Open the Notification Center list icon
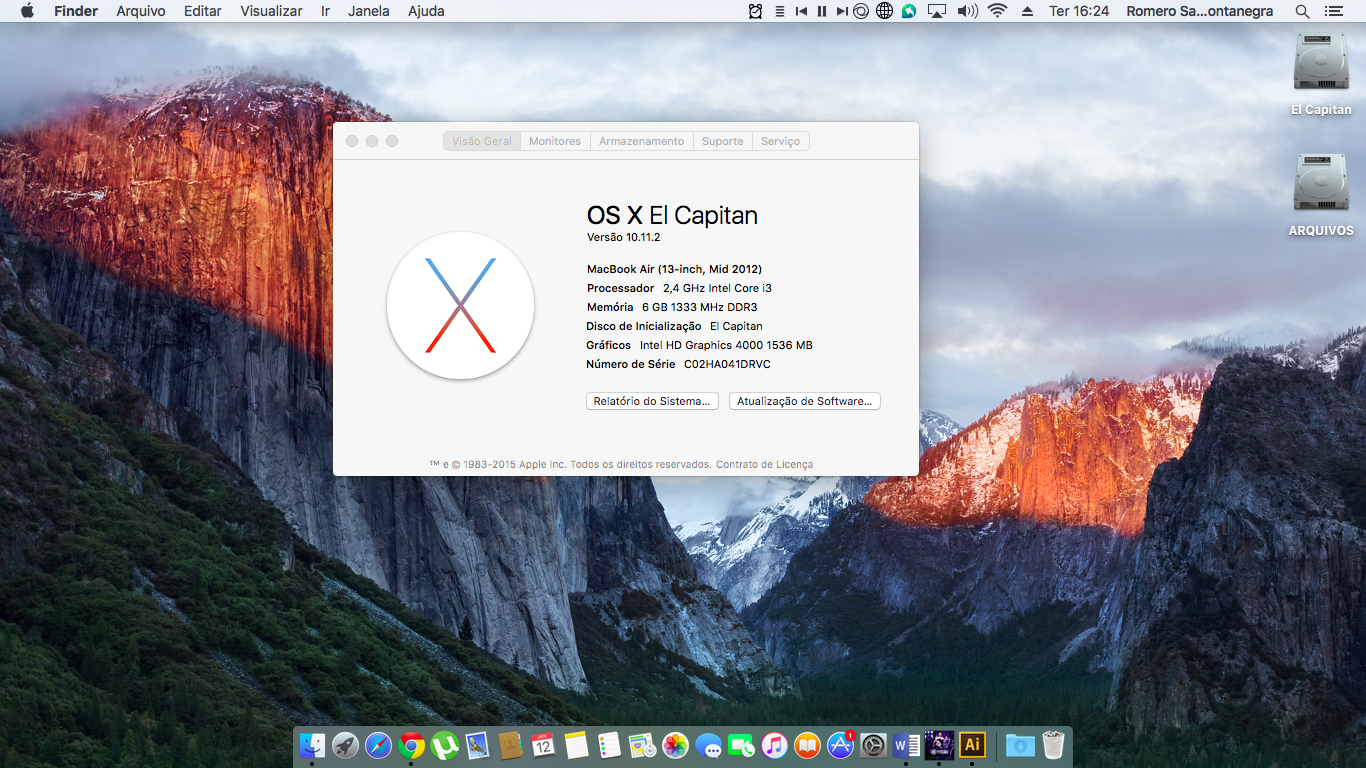 [1333, 11]
